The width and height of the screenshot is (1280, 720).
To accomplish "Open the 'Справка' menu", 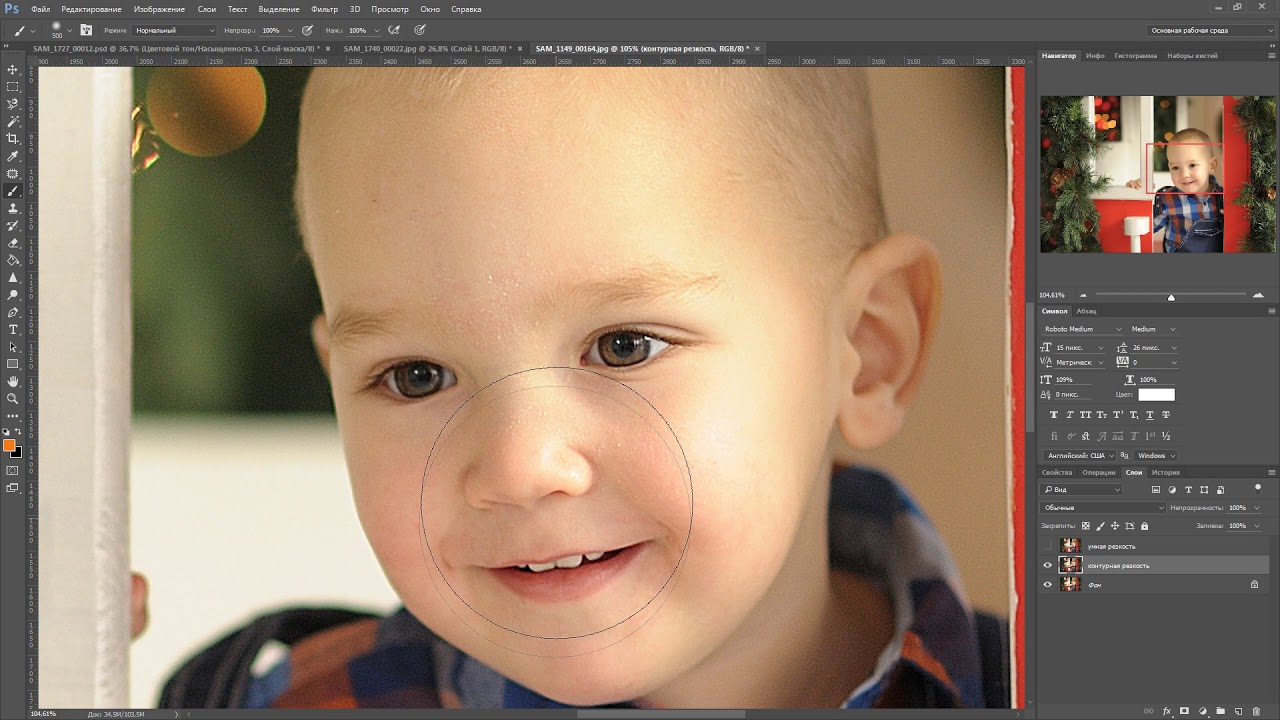I will (x=466, y=9).
